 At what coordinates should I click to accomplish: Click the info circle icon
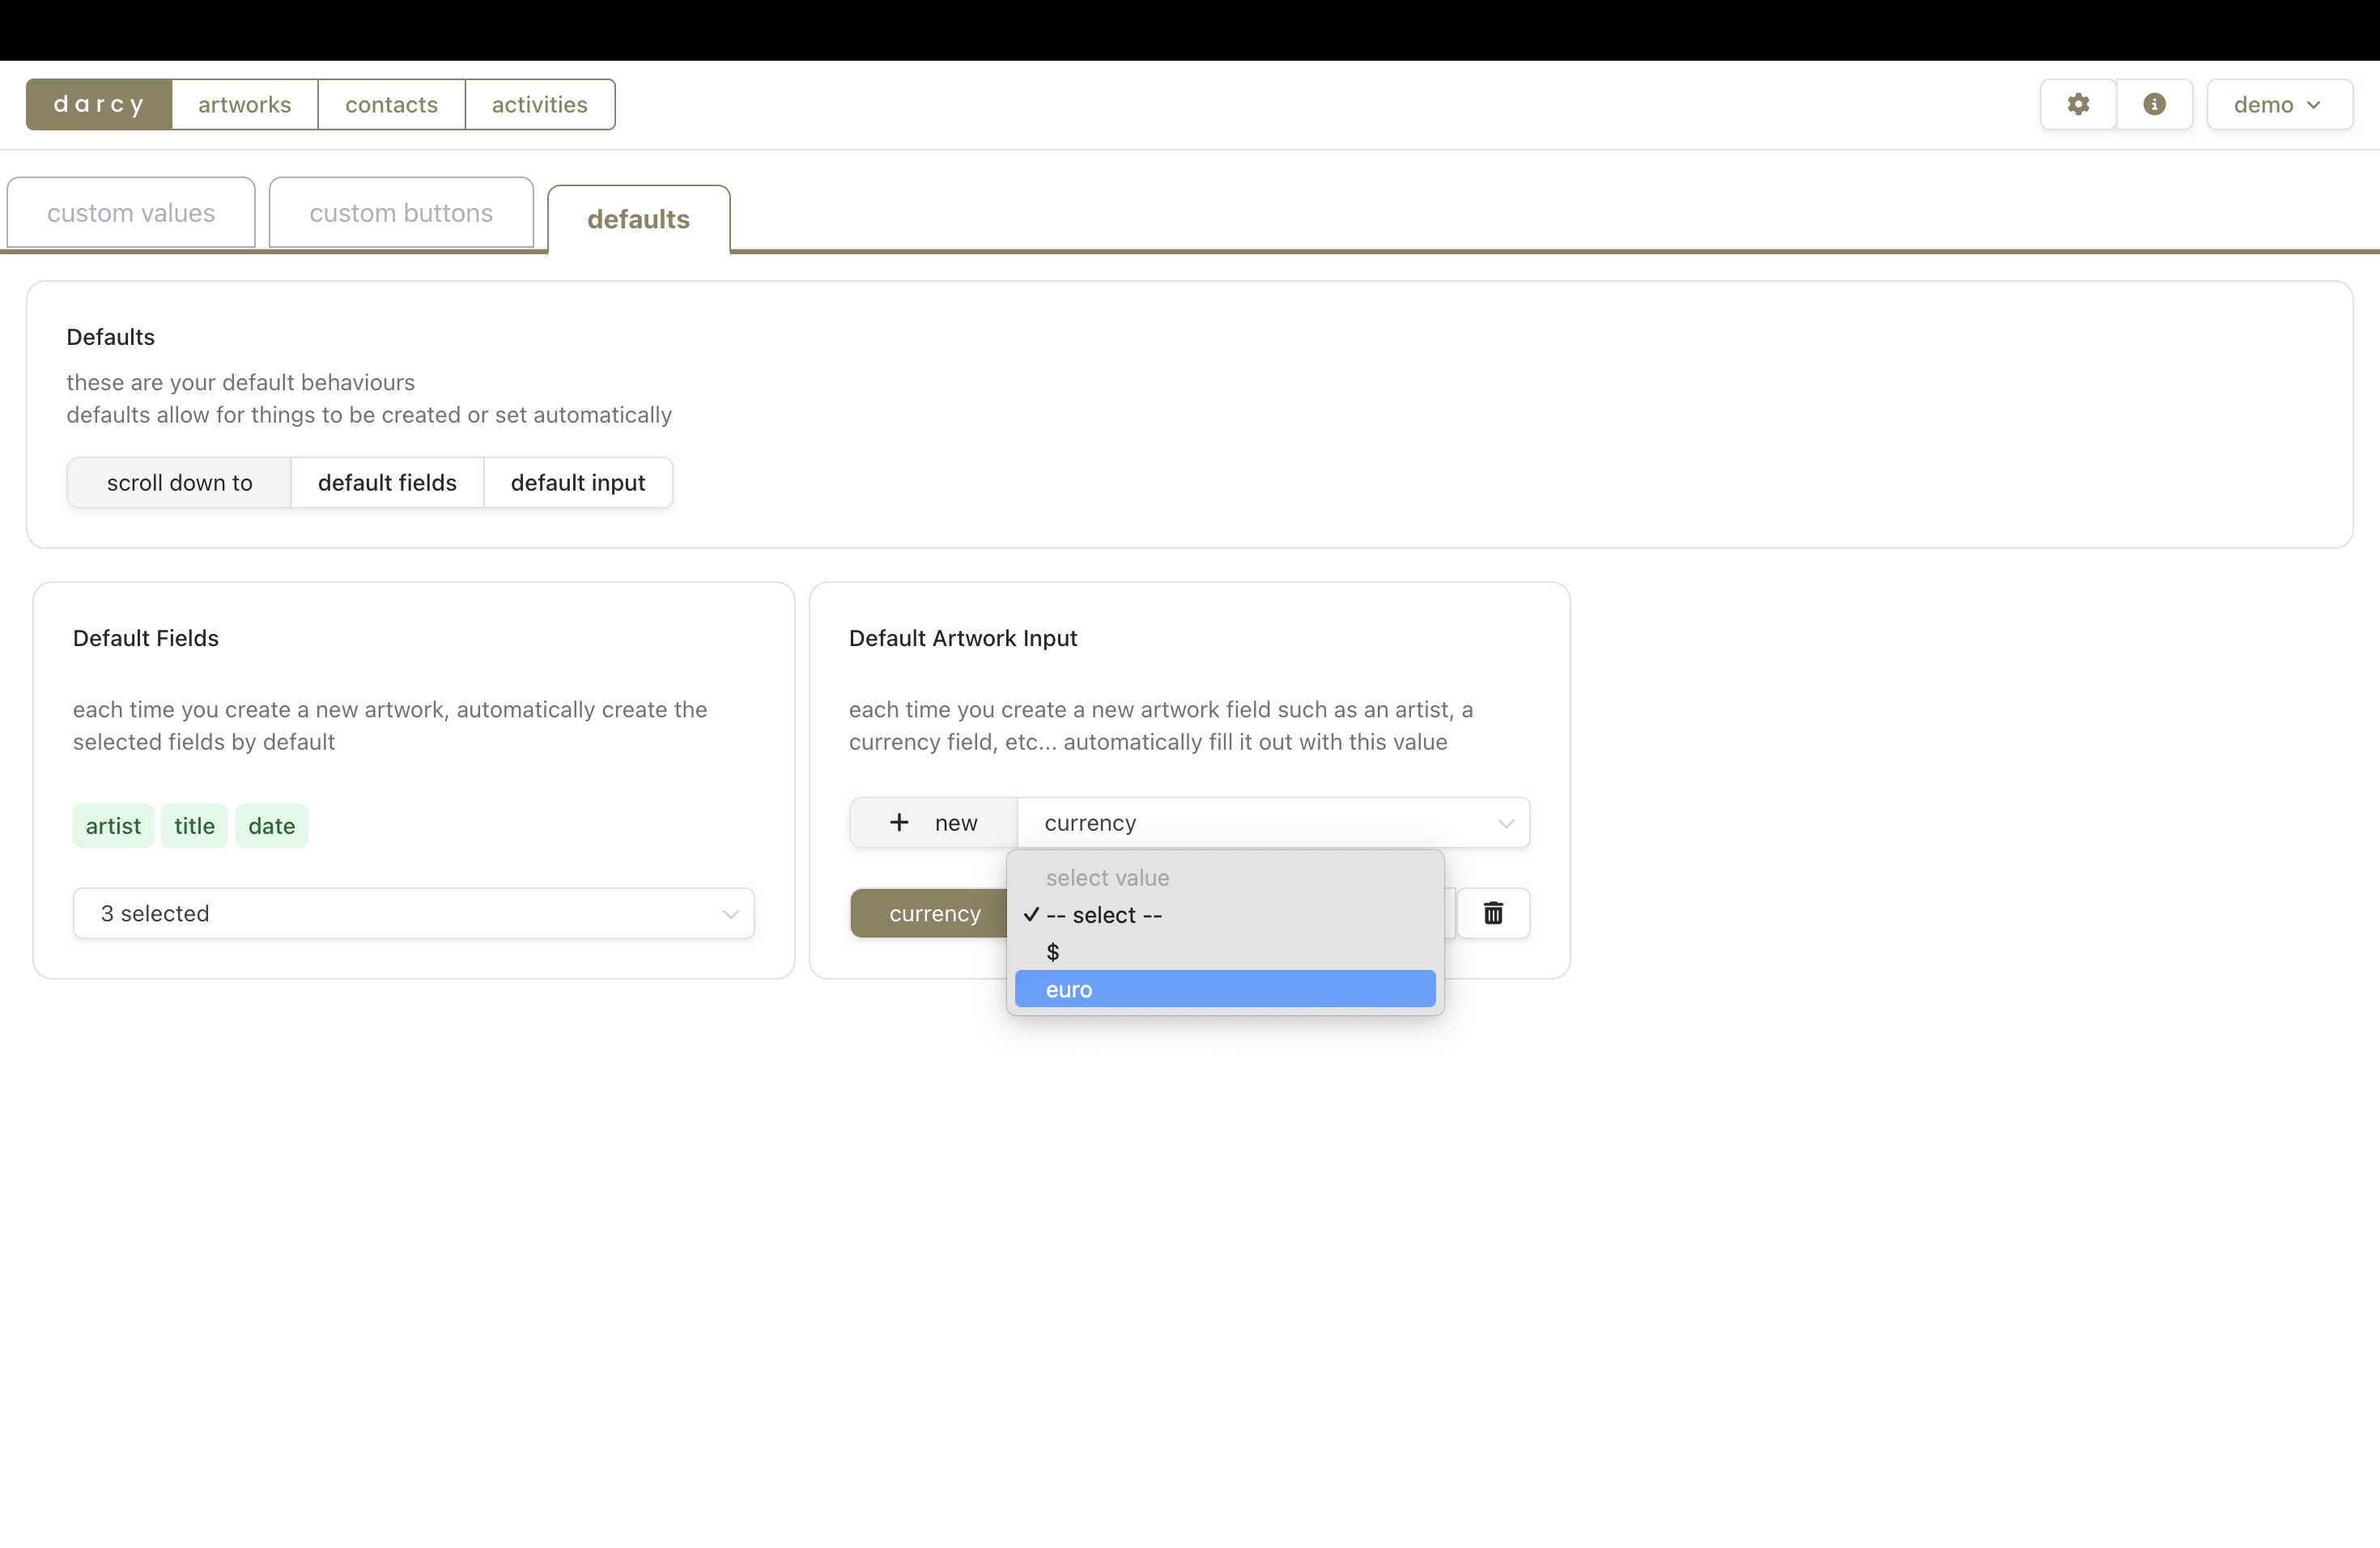[x=2154, y=104]
